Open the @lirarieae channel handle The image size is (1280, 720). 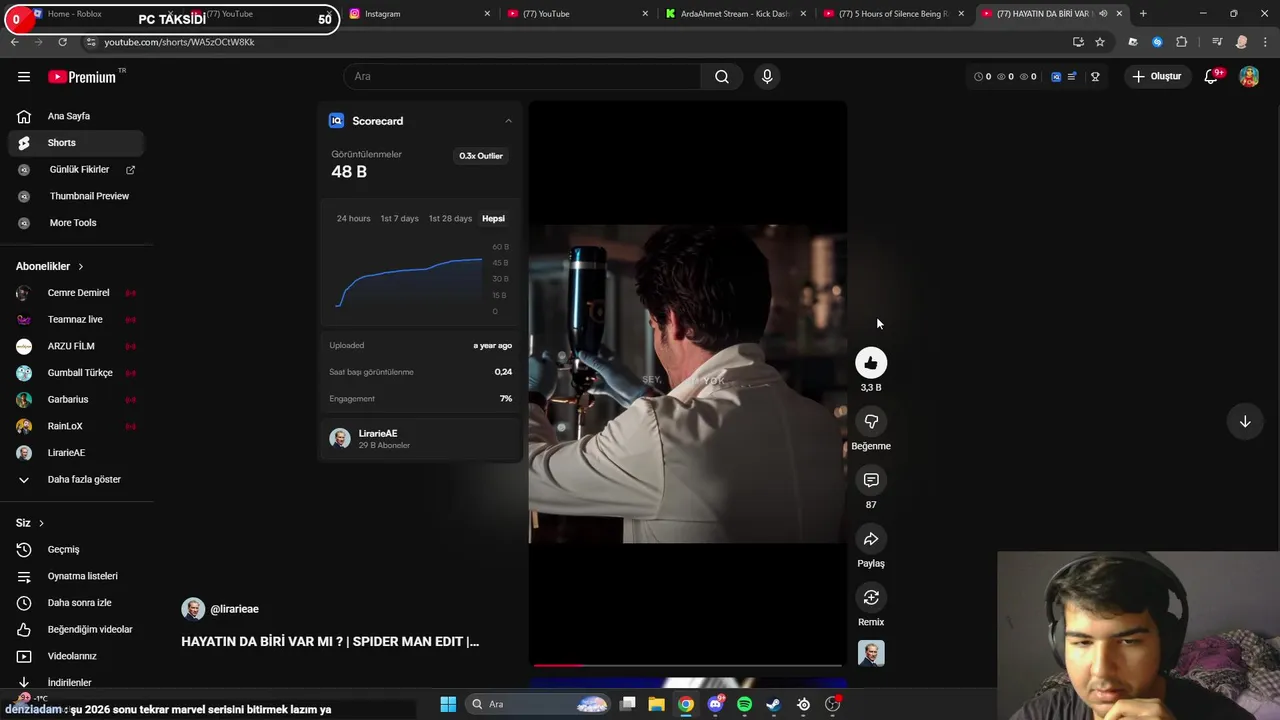[x=234, y=609]
